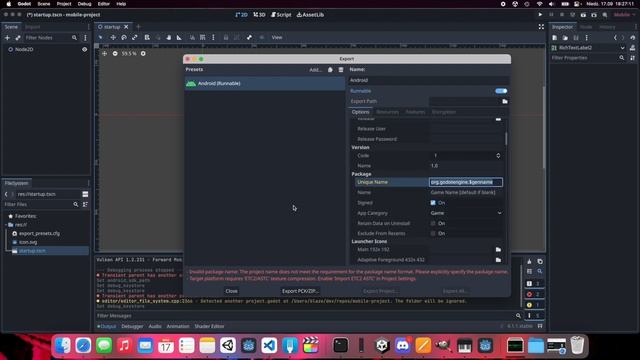640x360 pixels.
Task: Switch to the Script workspace
Action: (281, 15)
